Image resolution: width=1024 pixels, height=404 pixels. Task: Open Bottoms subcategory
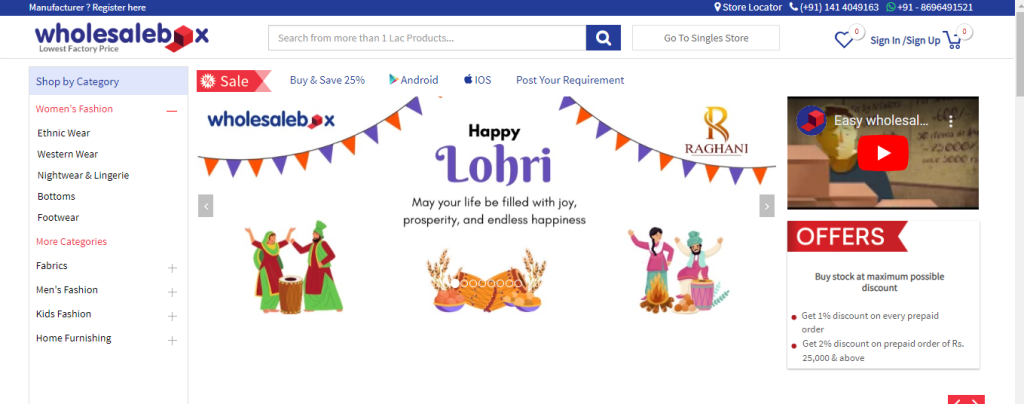tap(56, 196)
